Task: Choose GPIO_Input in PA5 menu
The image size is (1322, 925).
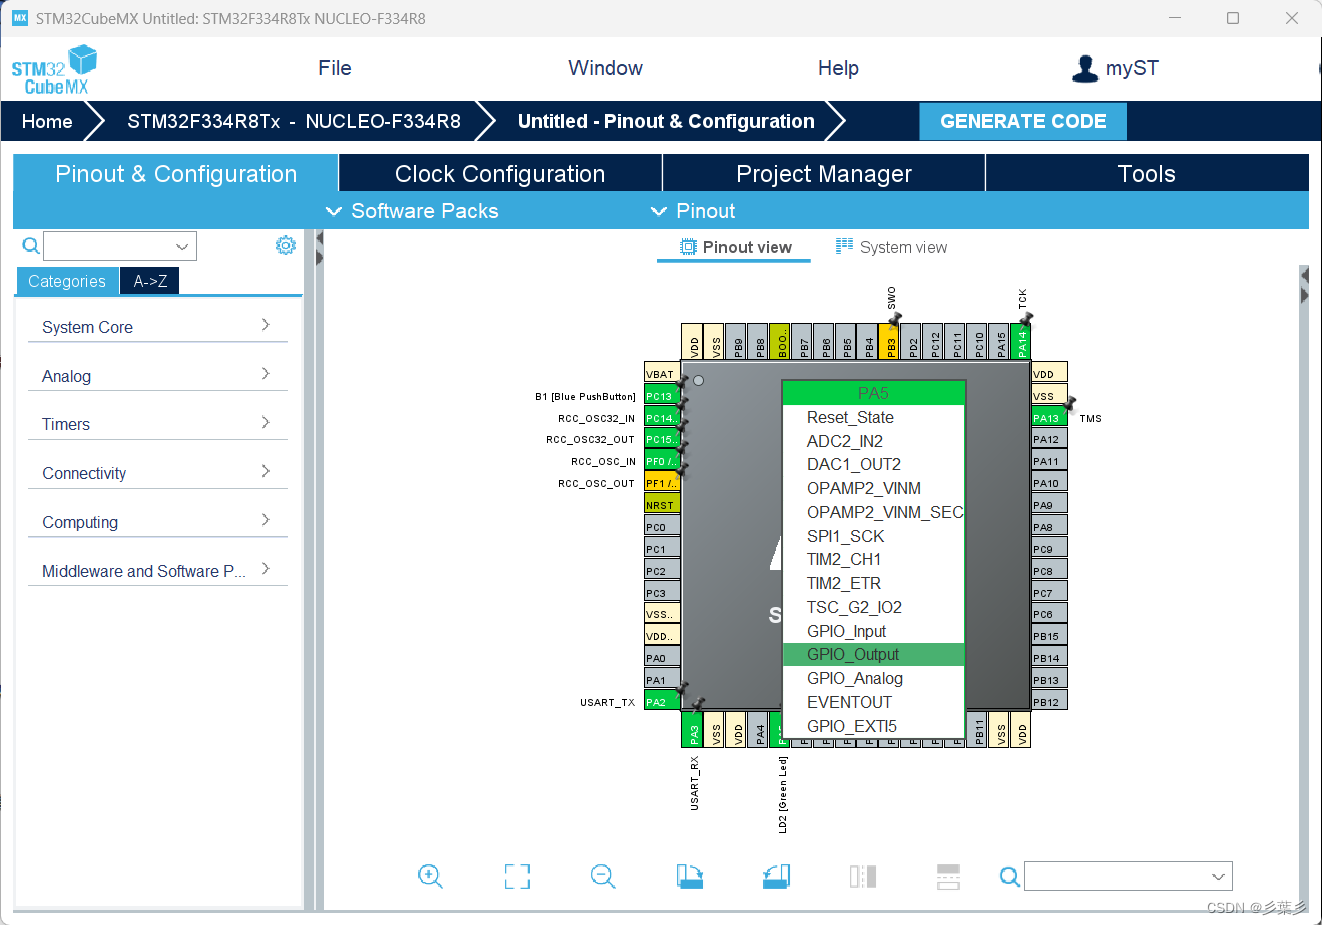Action: (873, 631)
